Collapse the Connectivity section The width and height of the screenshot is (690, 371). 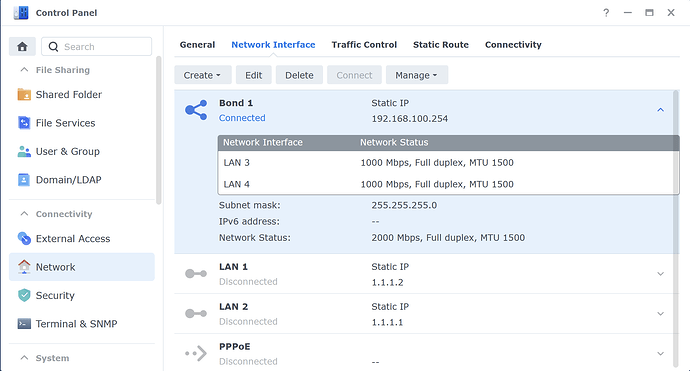point(24,214)
